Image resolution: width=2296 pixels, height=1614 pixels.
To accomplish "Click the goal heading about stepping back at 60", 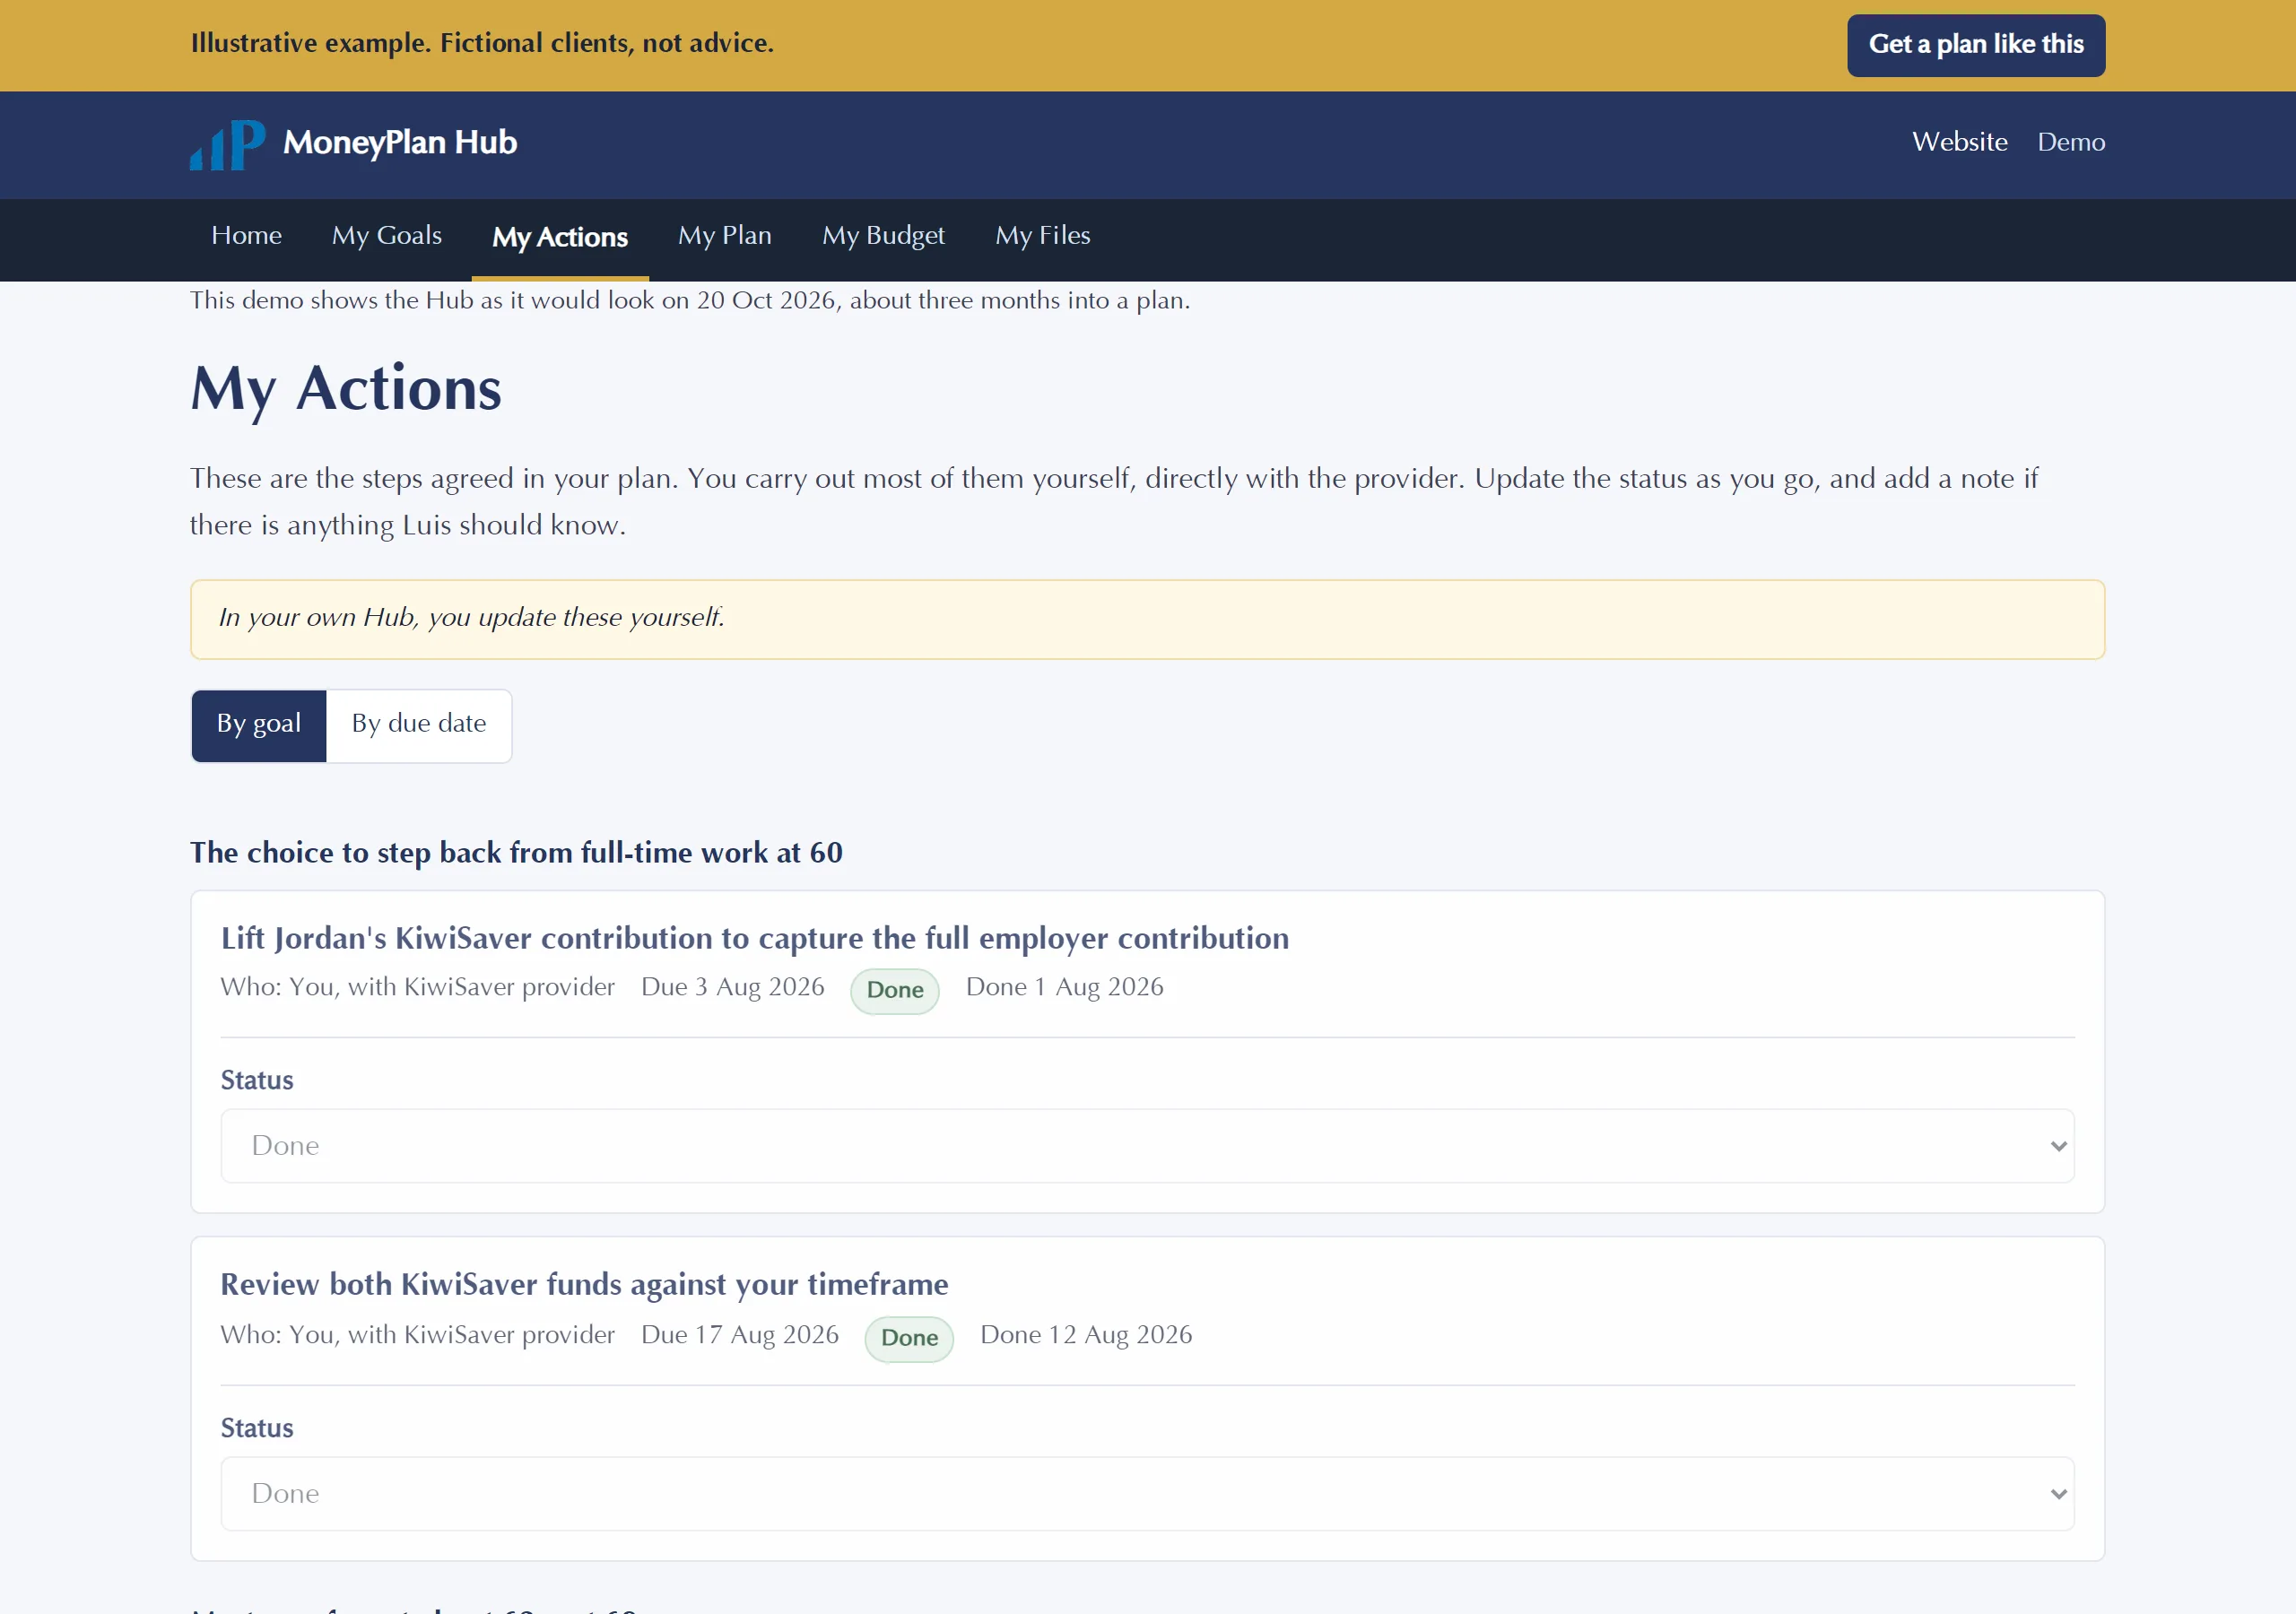I will pos(516,853).
